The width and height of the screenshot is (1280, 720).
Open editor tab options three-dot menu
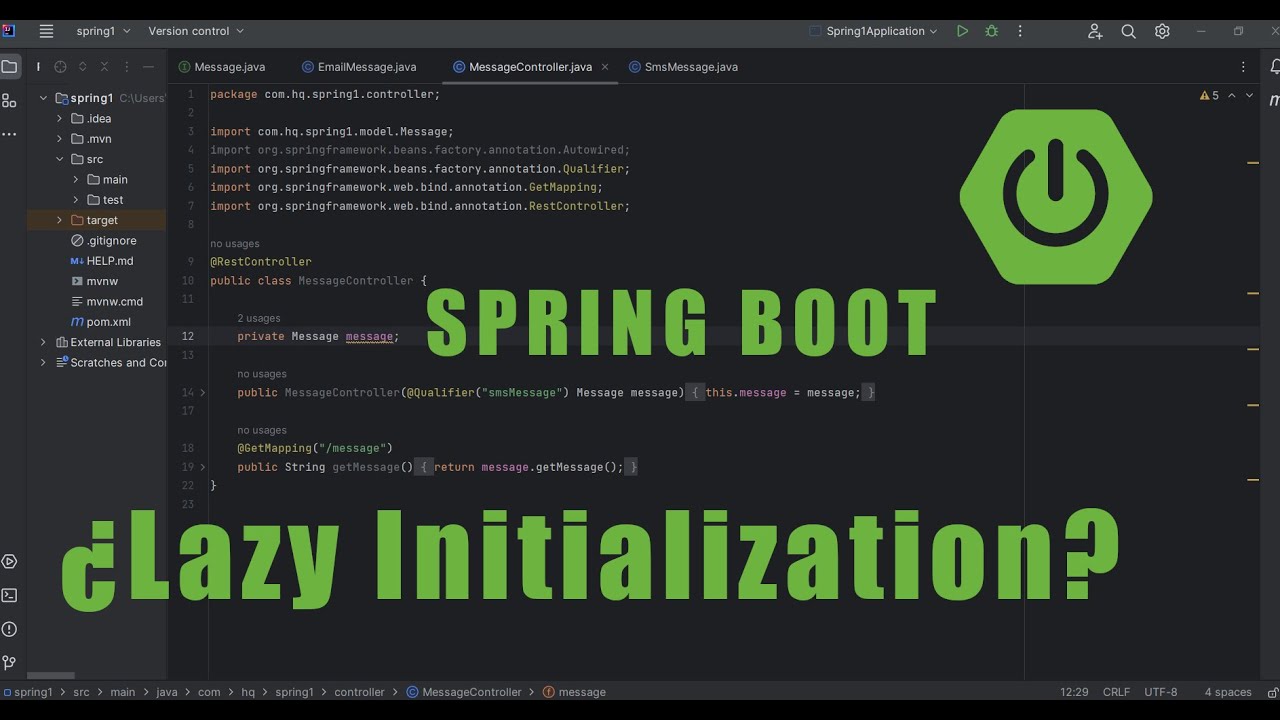tap(1244, 67)
